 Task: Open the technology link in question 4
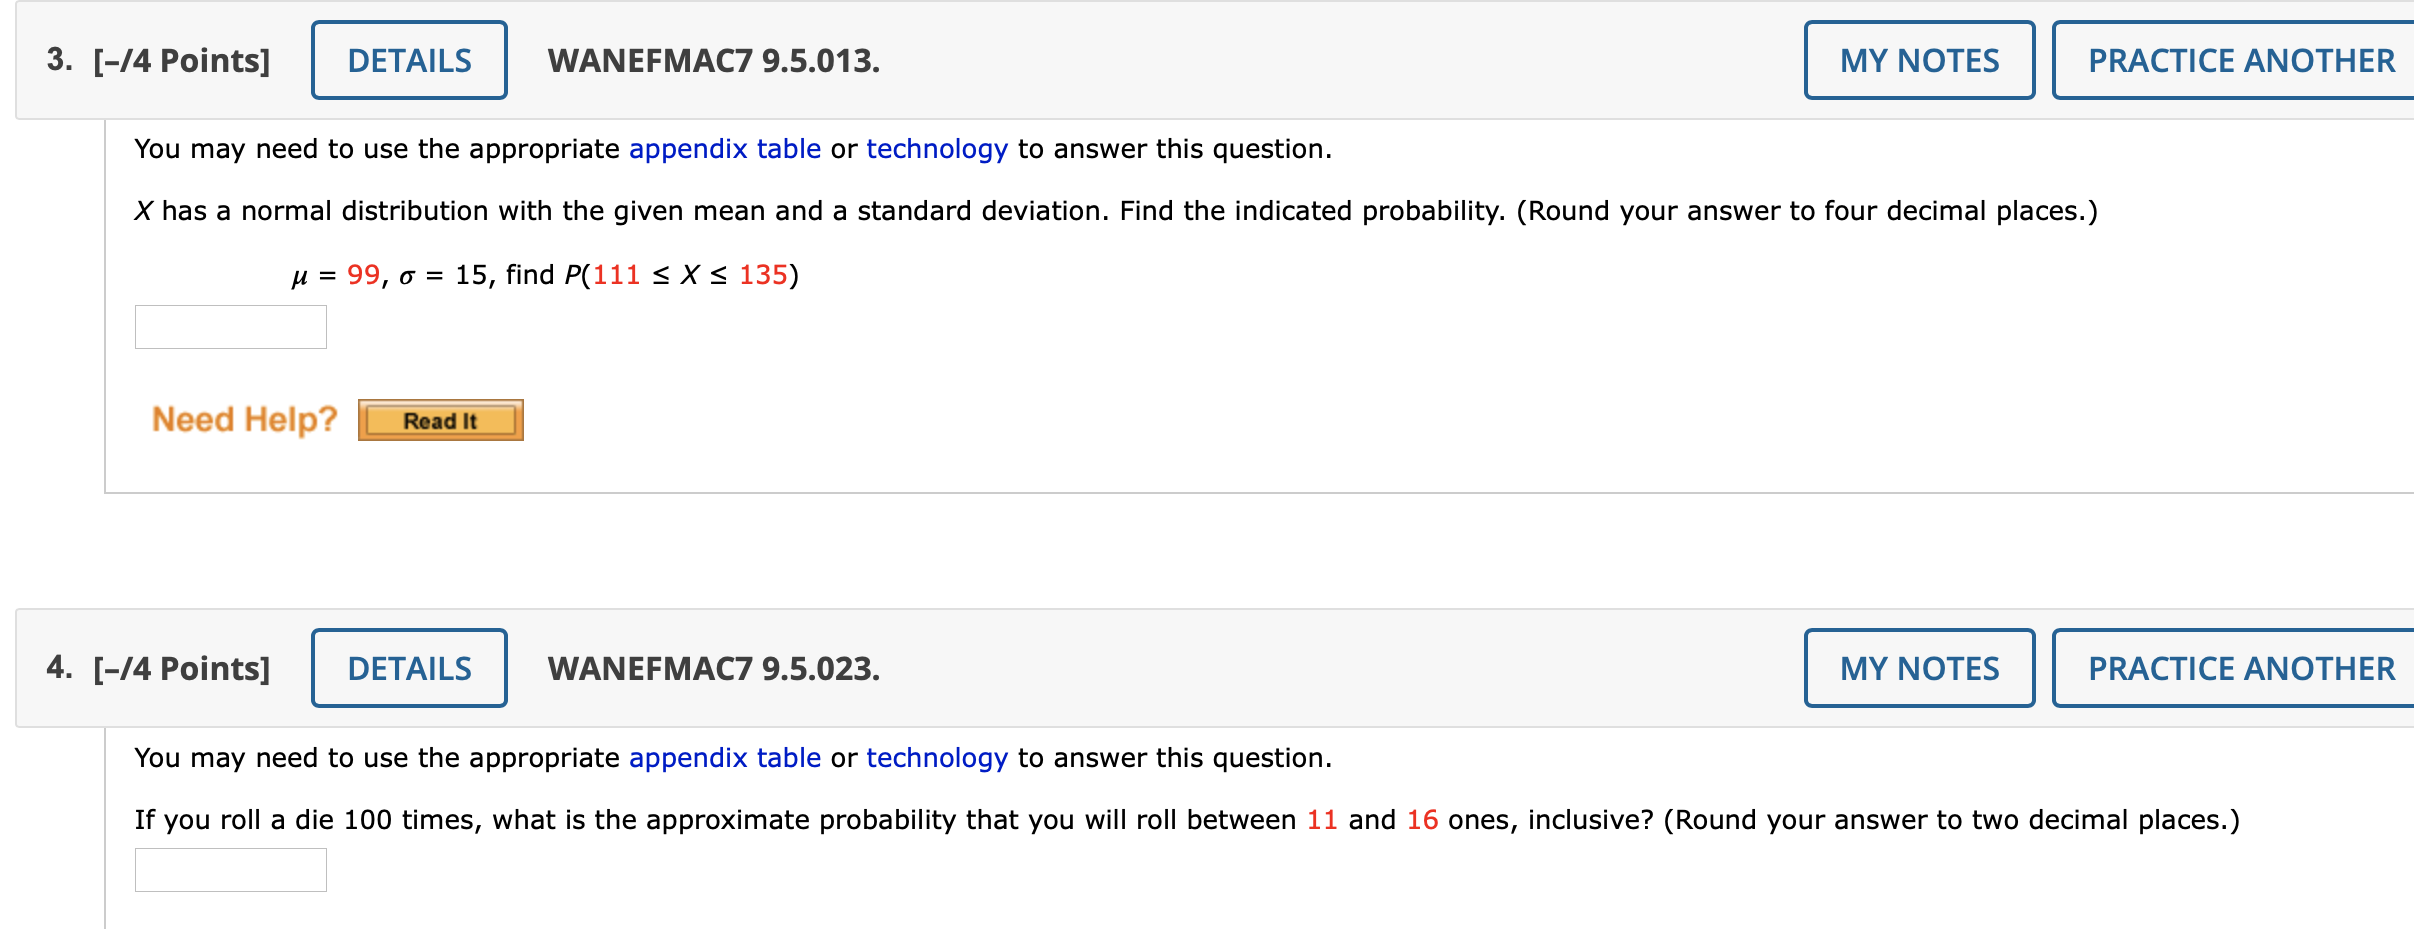pyautogui.click(x=936, y=757)
